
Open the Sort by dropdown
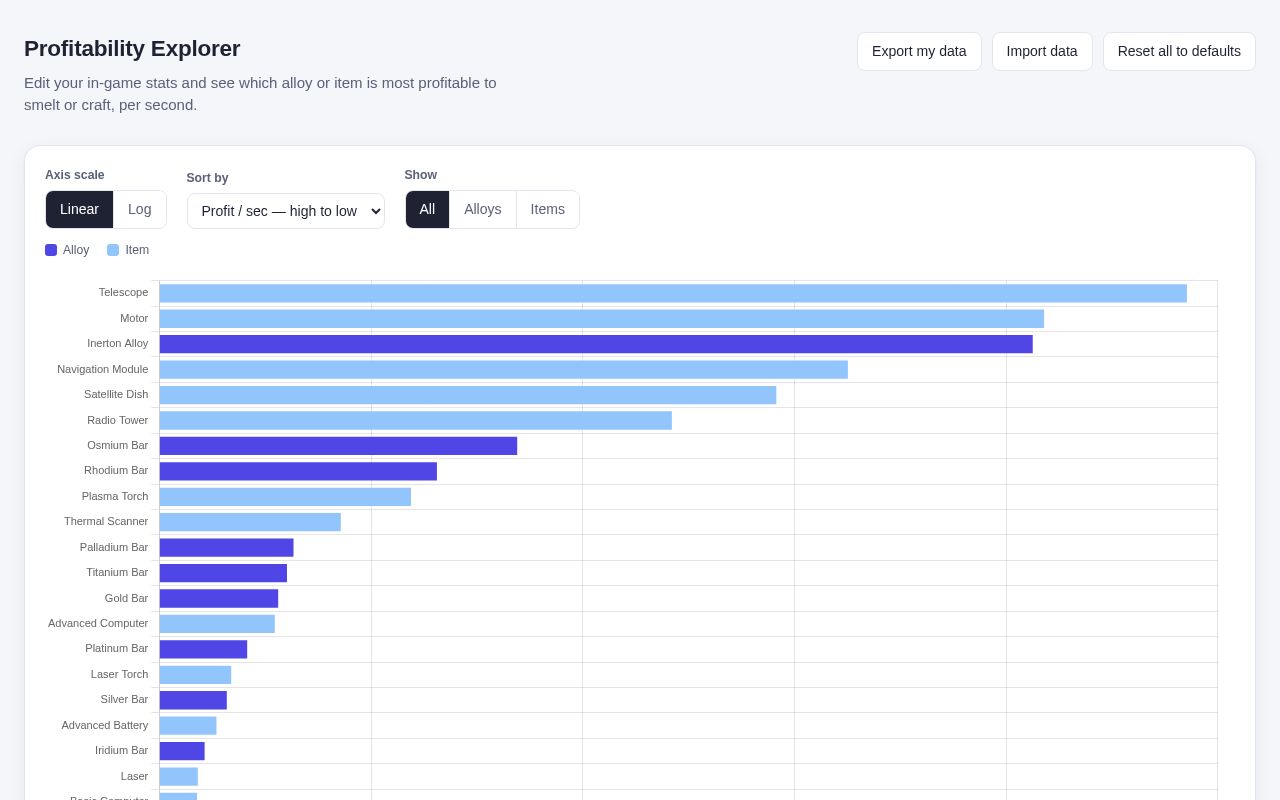click(x=286, y=211)
